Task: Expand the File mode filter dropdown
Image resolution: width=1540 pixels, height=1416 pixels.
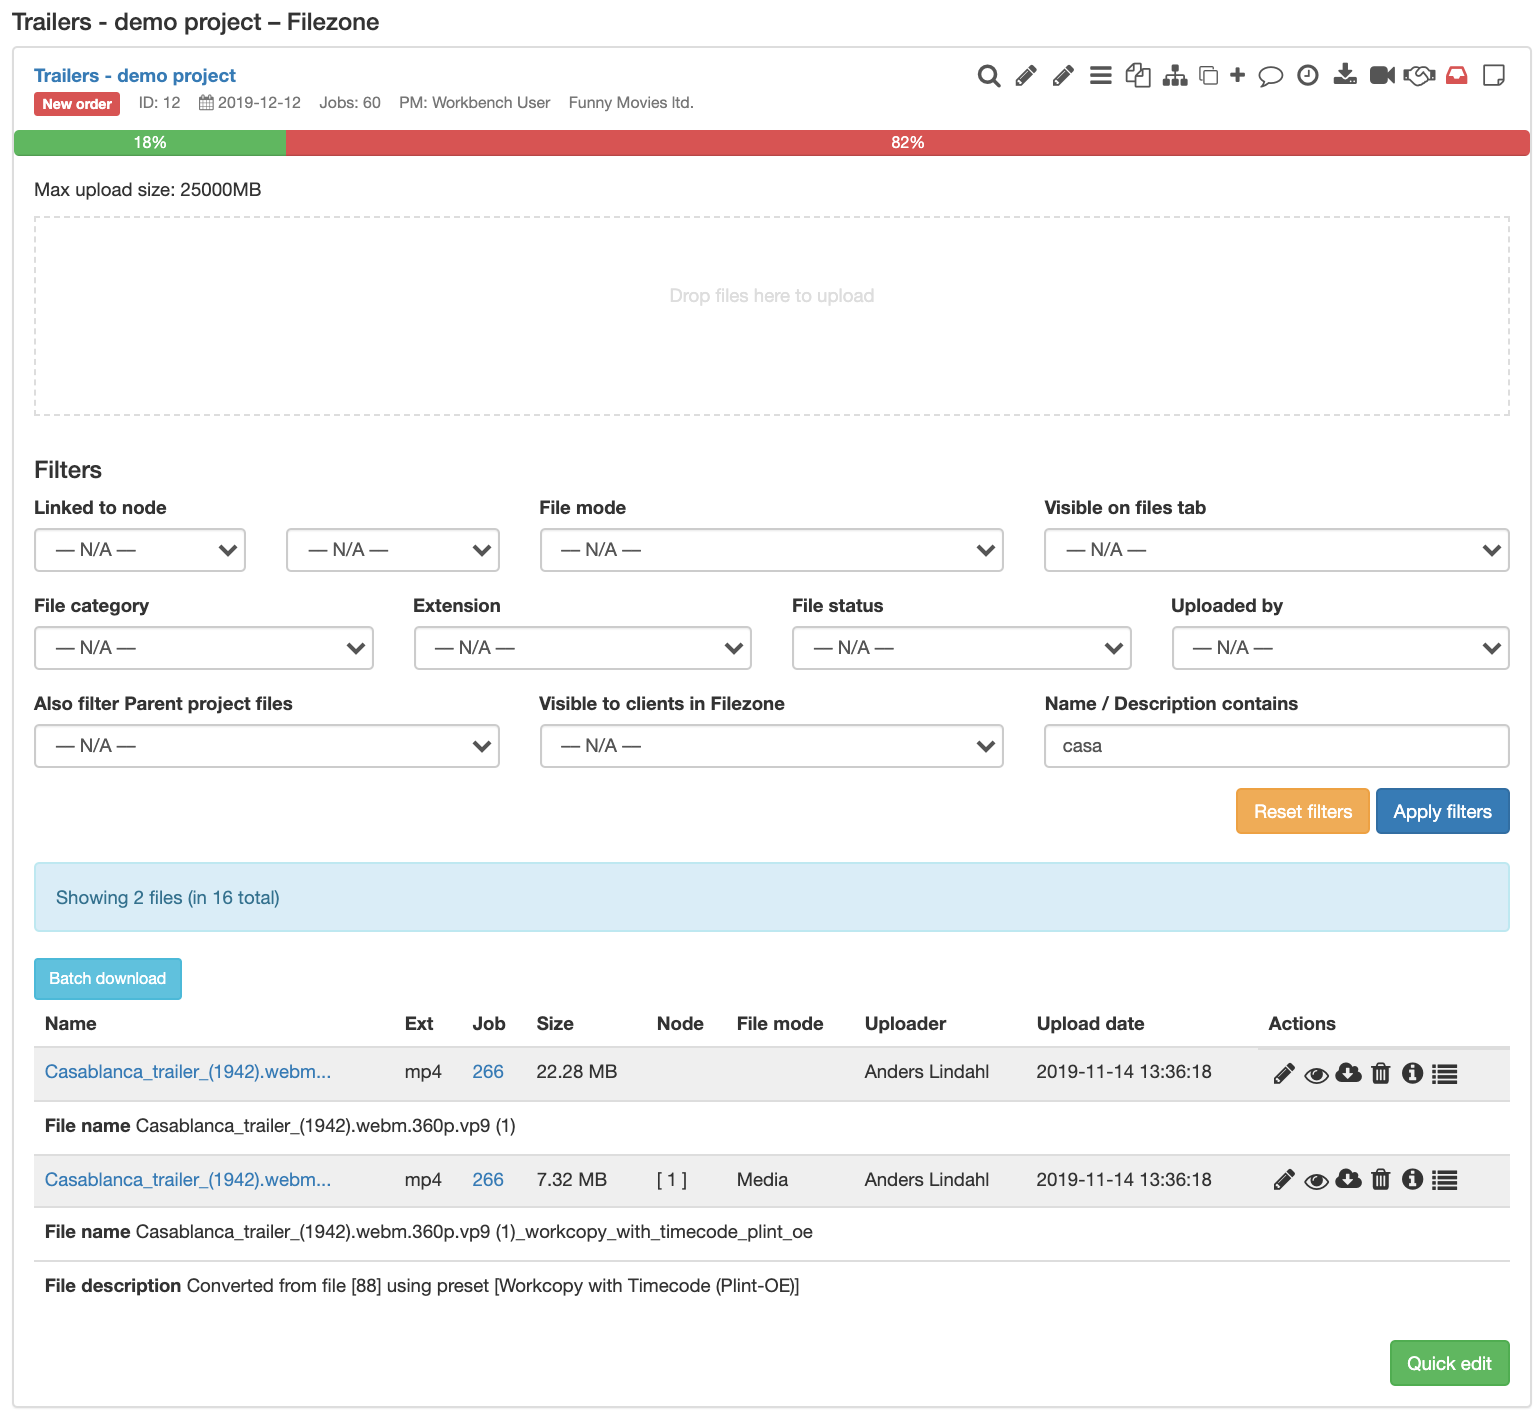Action: (772, 550)
